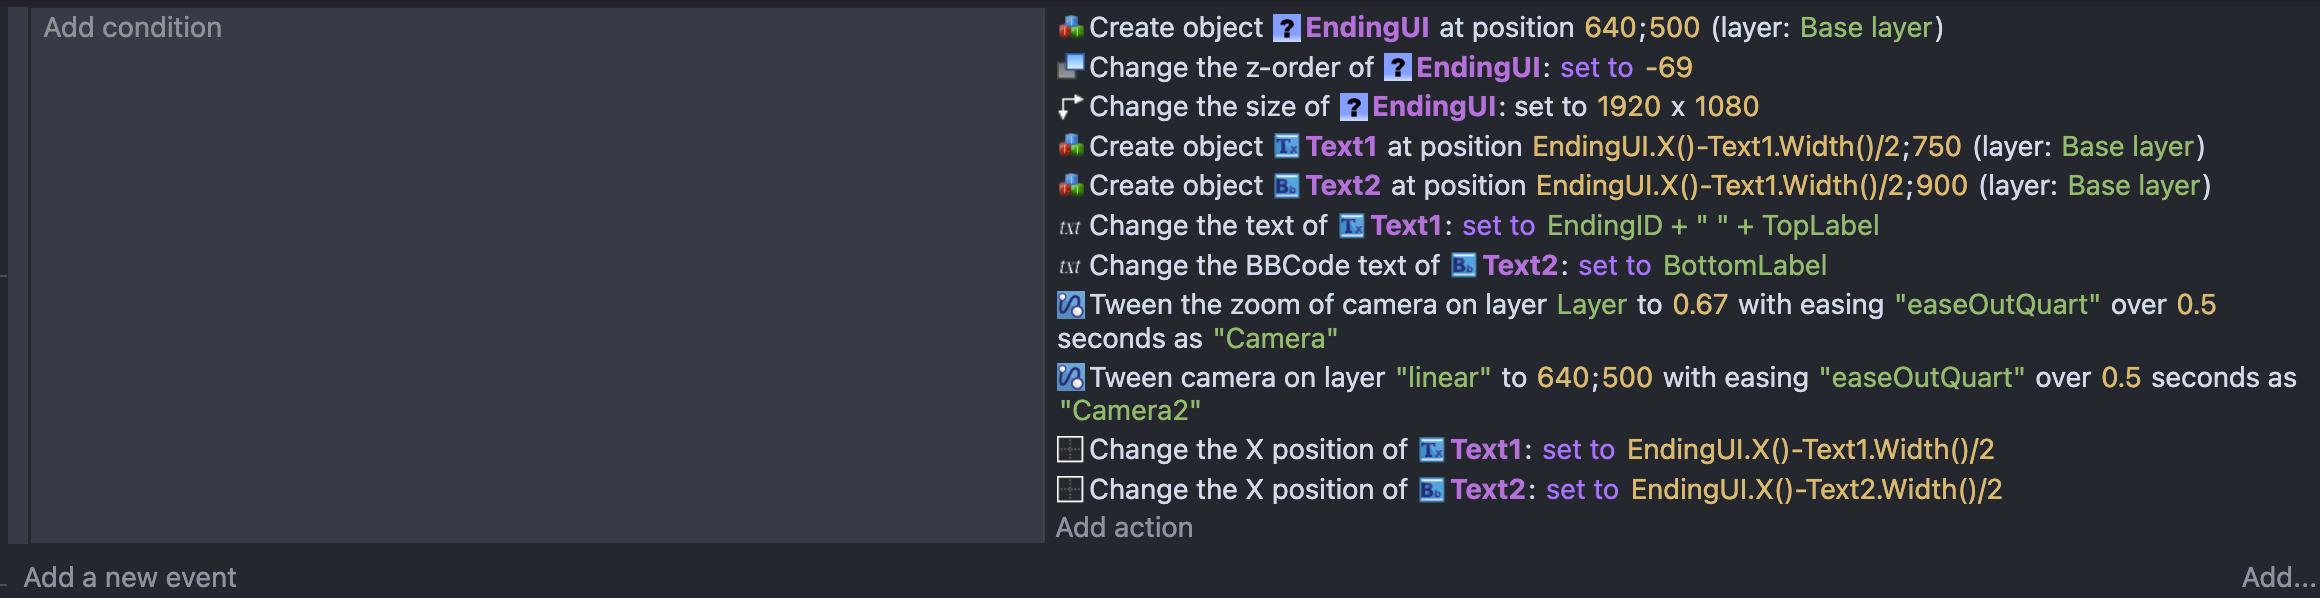Click the text icon on Change text action
The image size is (2320, 598).
tap(1070, 227)
